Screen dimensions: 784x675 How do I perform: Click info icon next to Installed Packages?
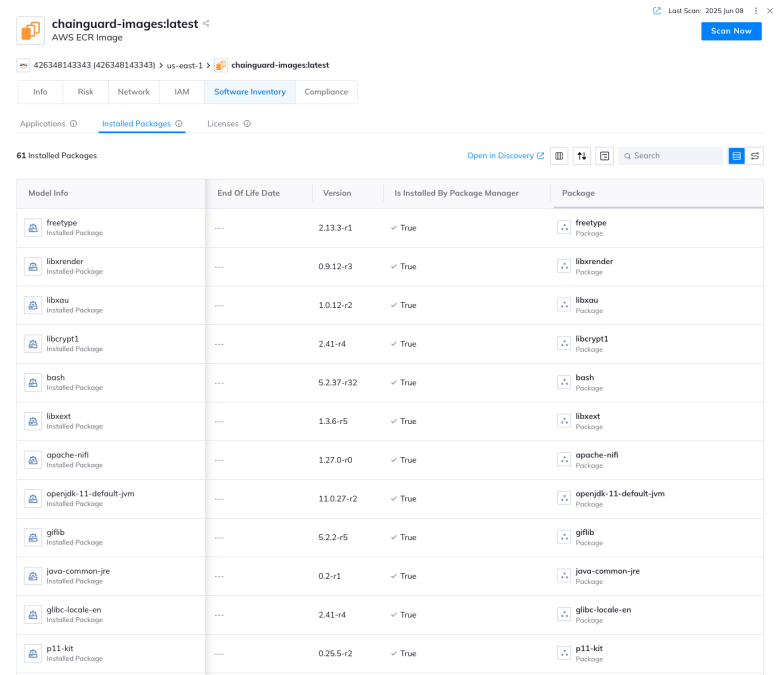click(178, 124)
